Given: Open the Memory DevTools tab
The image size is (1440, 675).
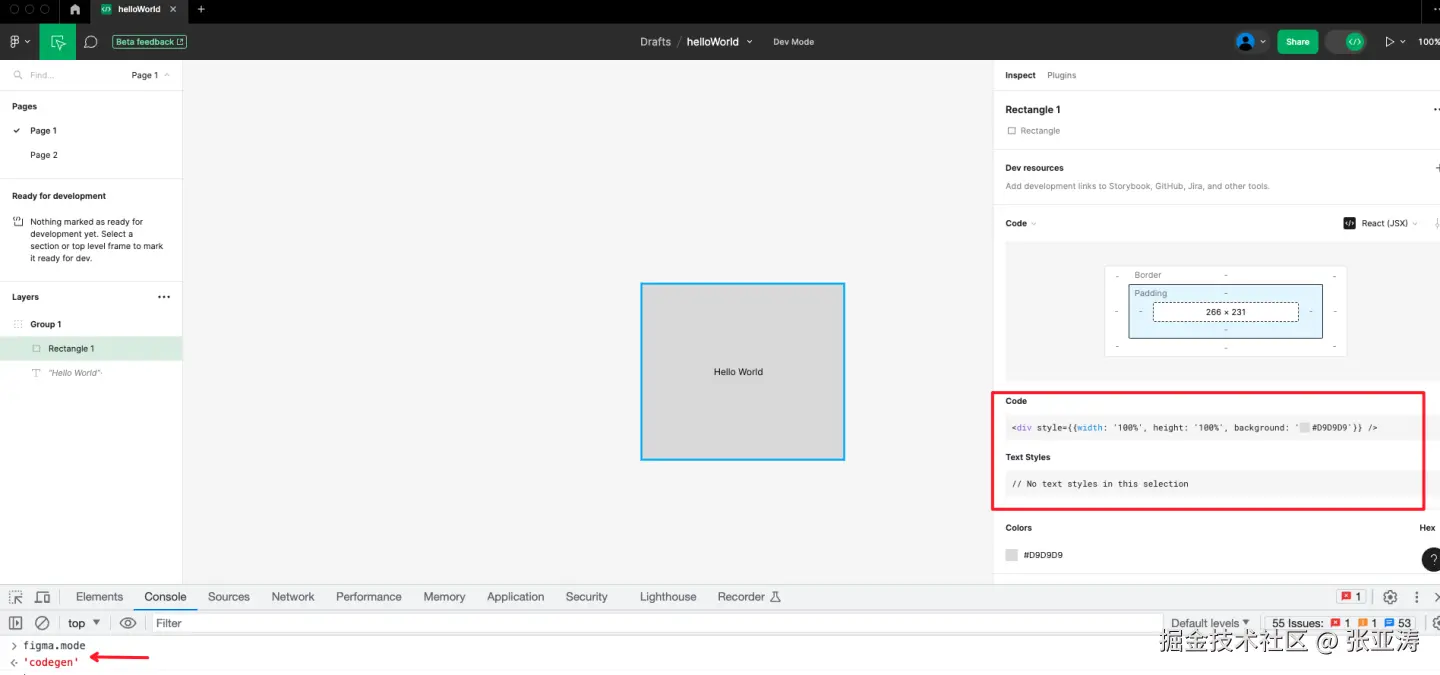Looking at the screenshot, I should (444, 597).
